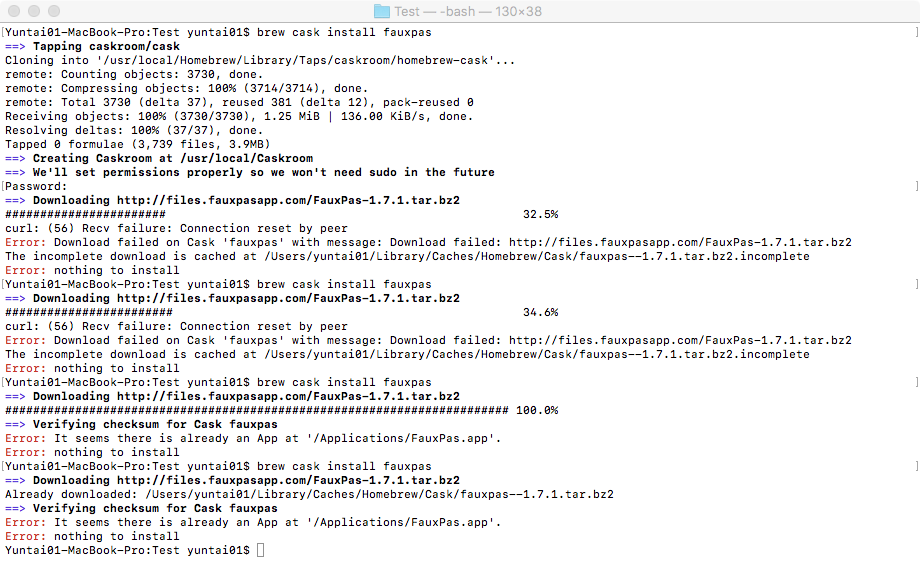Image resolution: width=920 pixels, height=562 pixels.
Task: Click the gray close window button
Action: (14, 11)
